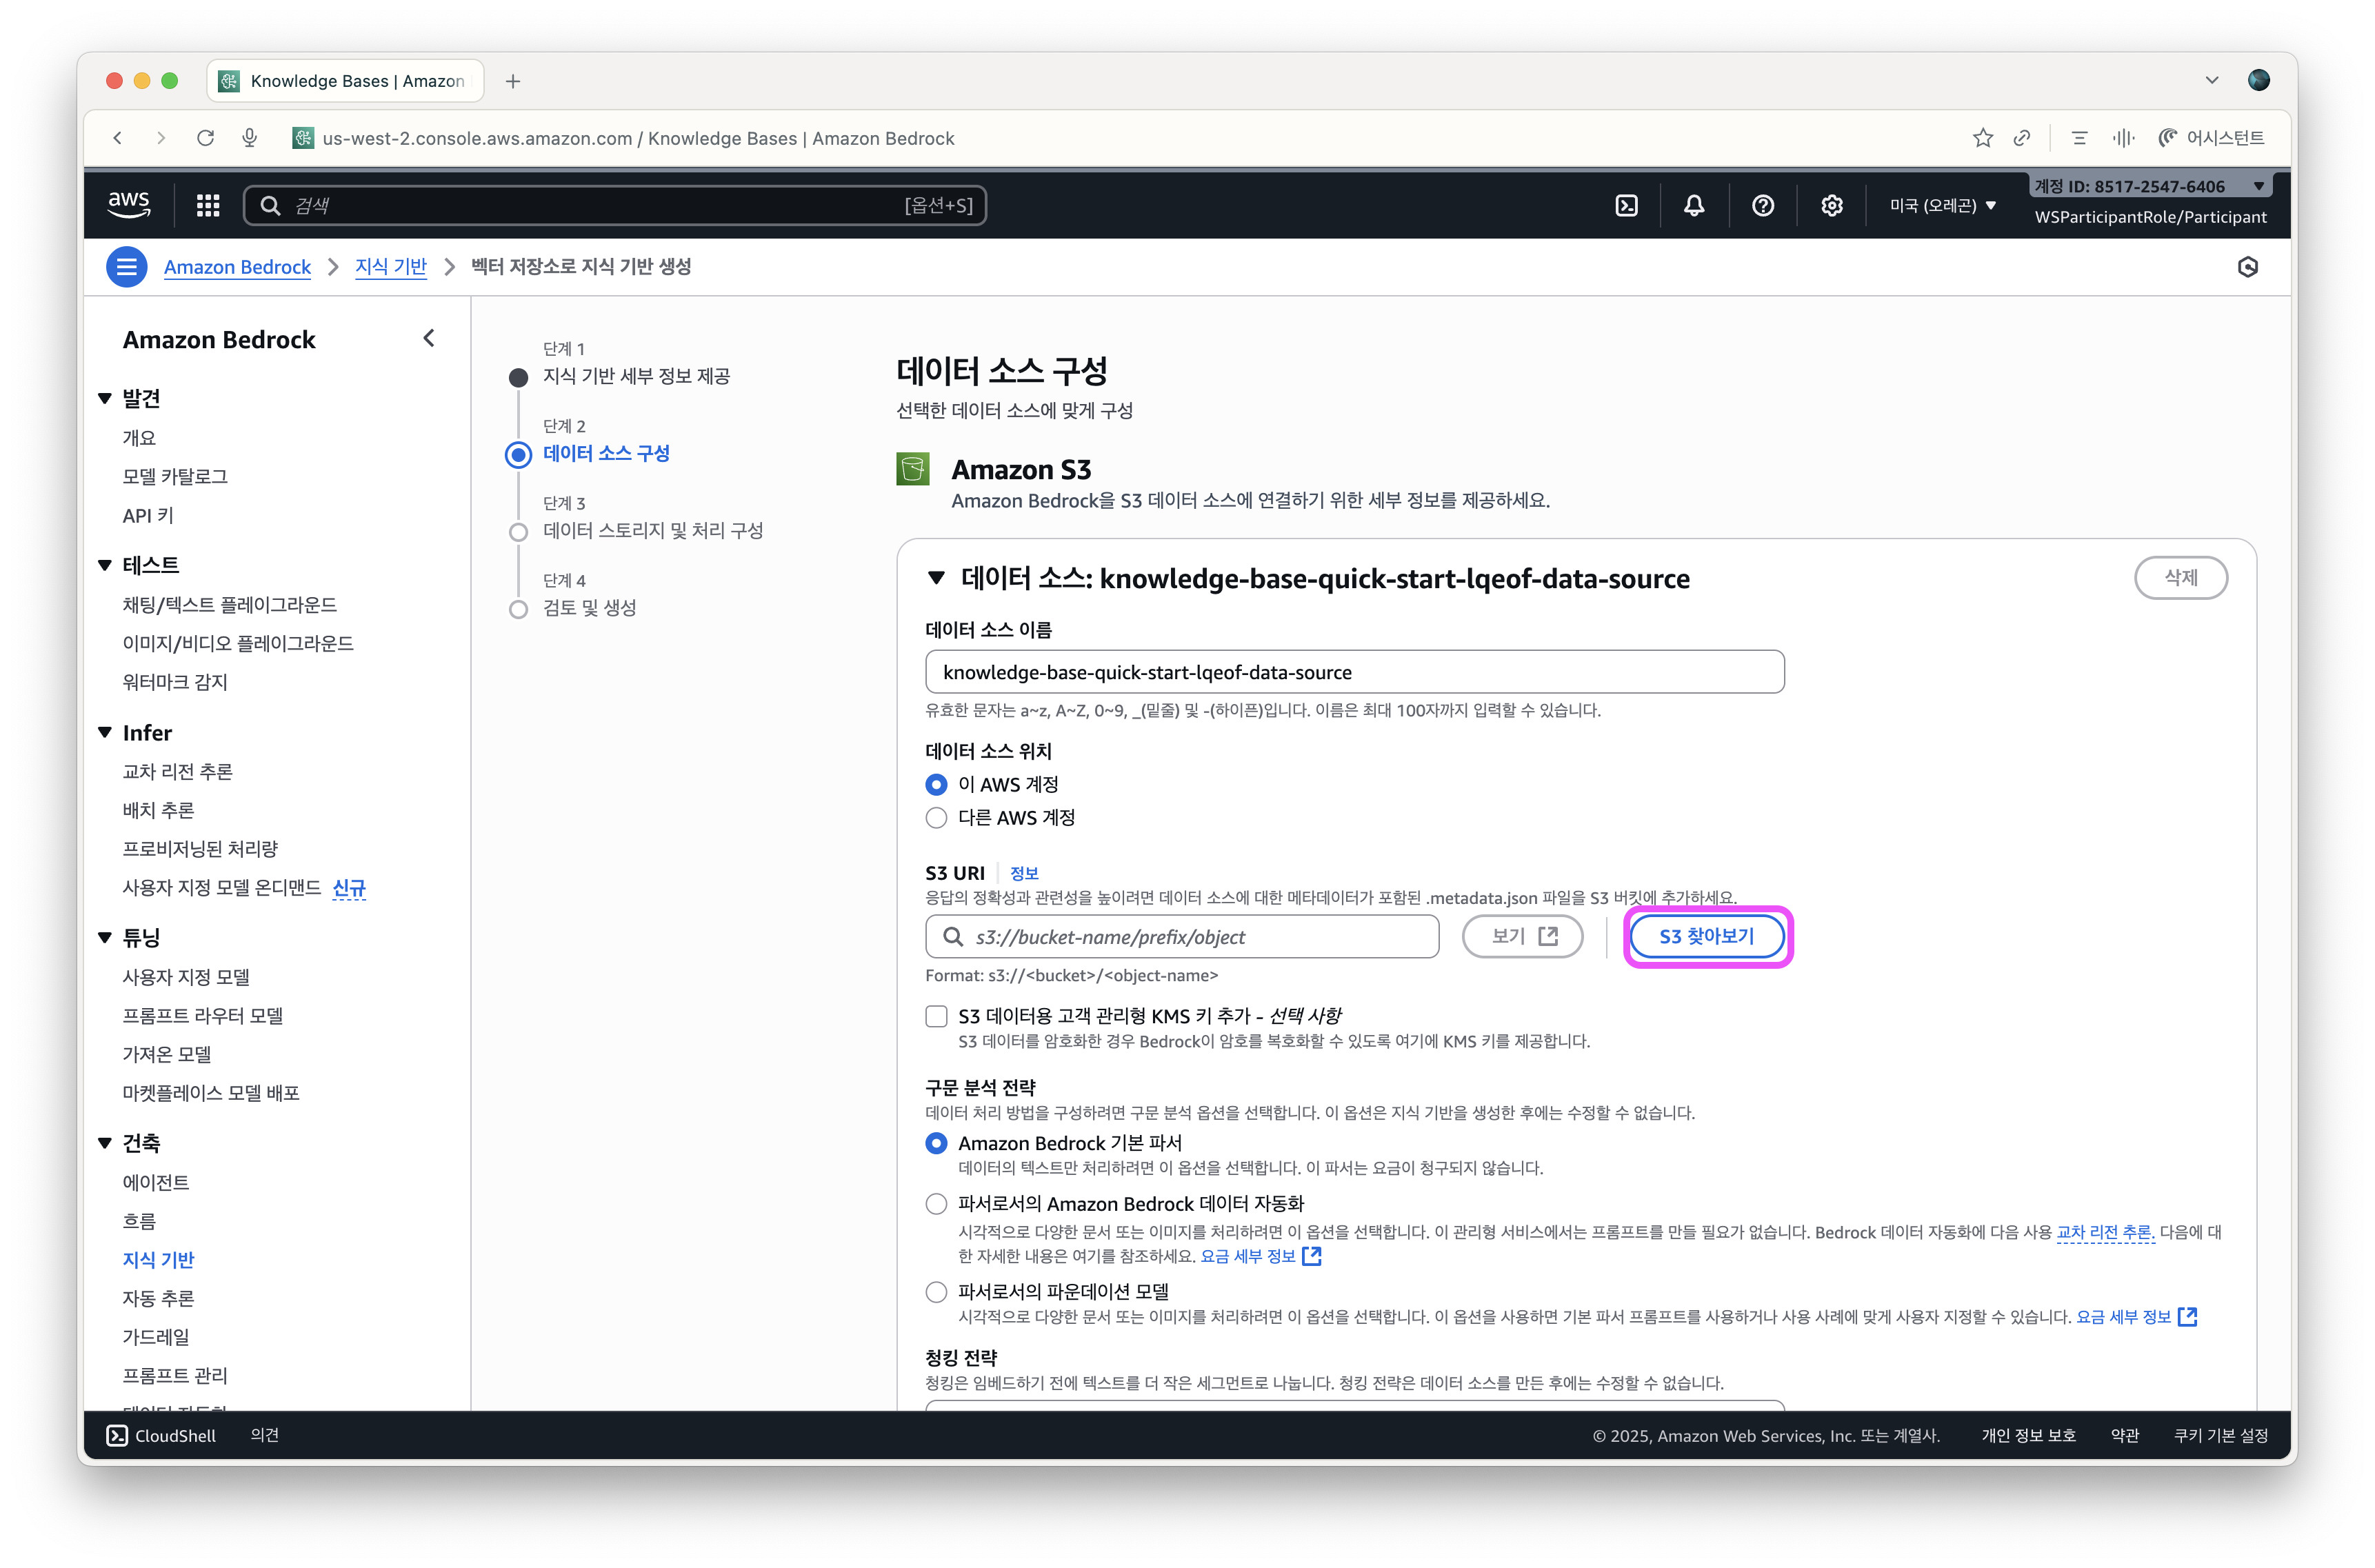This screenshot has width=2375, height=1568.
Task: Open '사용자 지정 모델 온디맨드' in the sidebar
Action: click(221, 887)
